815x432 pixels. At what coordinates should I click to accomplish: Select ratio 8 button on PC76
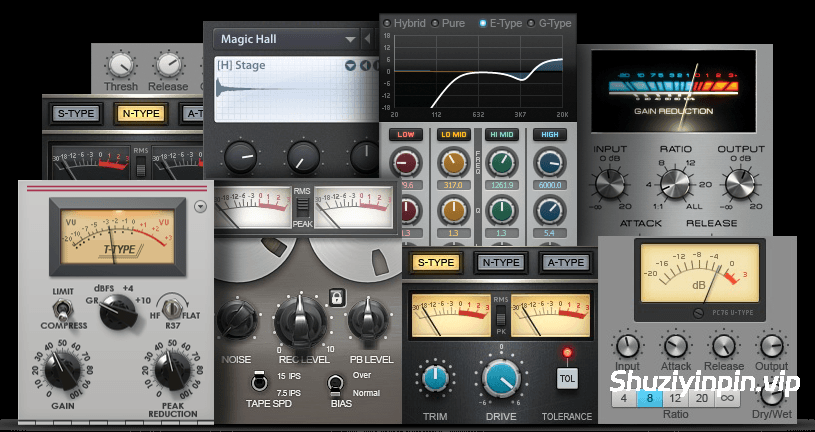(649, 399)
